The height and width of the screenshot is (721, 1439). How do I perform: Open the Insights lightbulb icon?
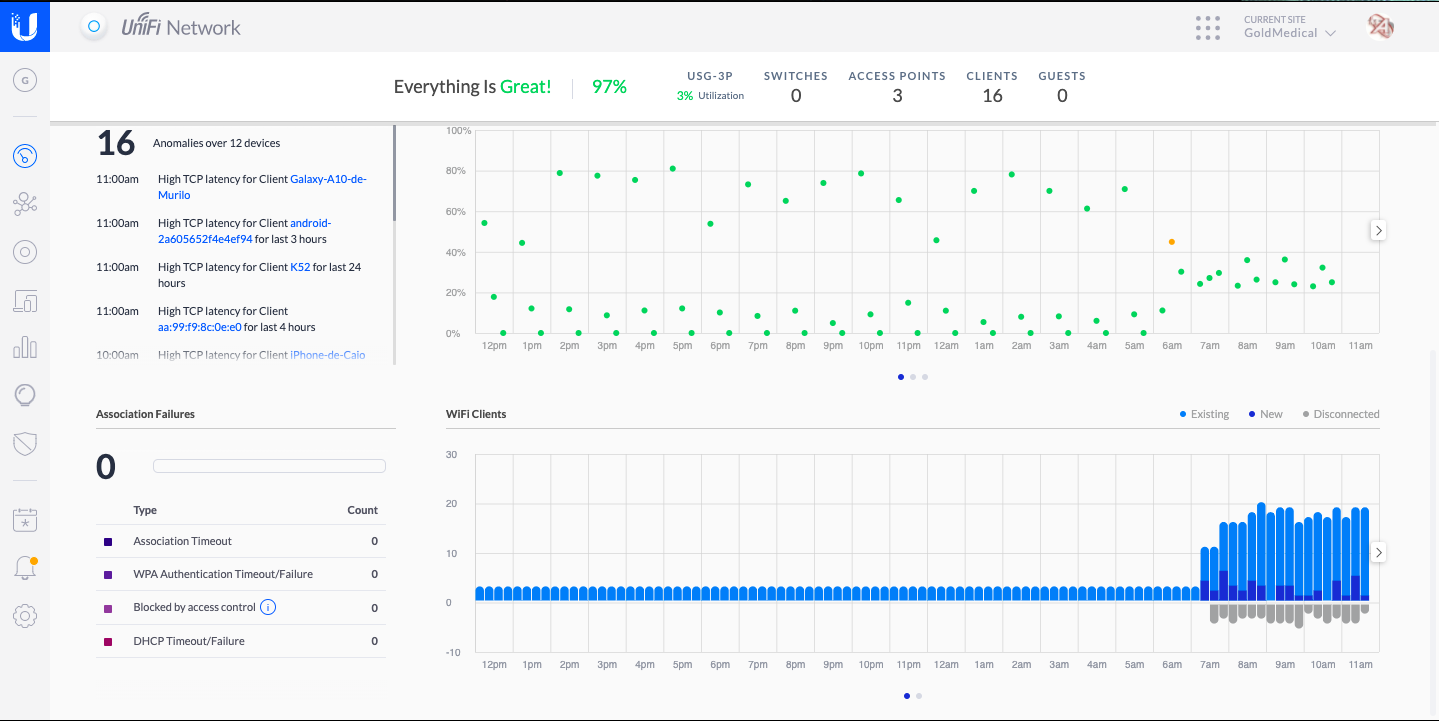click(x=25, y=395)
